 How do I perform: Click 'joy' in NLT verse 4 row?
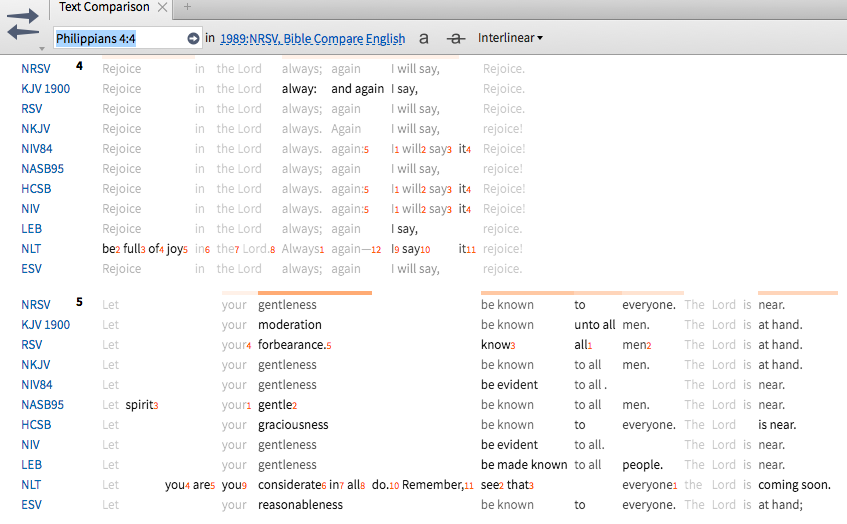(x=174, y=248)
